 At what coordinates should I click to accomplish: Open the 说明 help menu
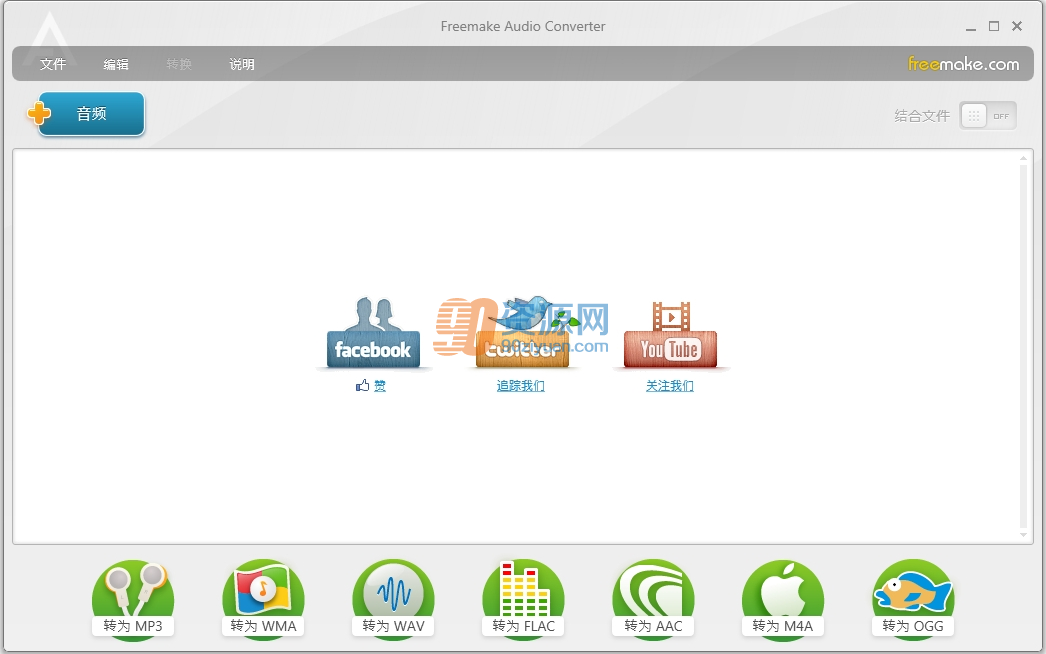click(x=241, y=64)
